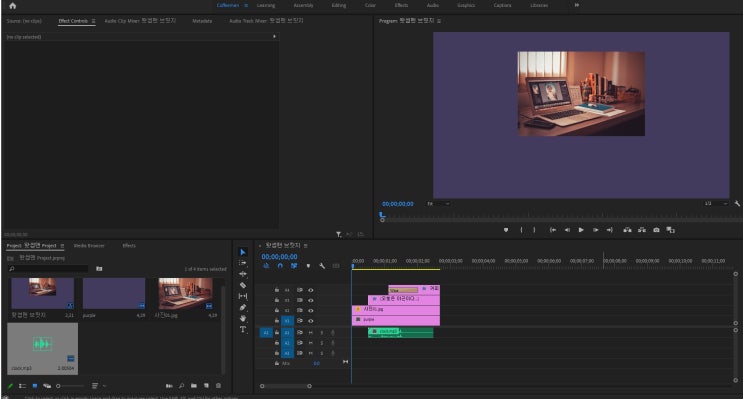Step forward one frame
The image size is (743, 399).
point(596,230)
